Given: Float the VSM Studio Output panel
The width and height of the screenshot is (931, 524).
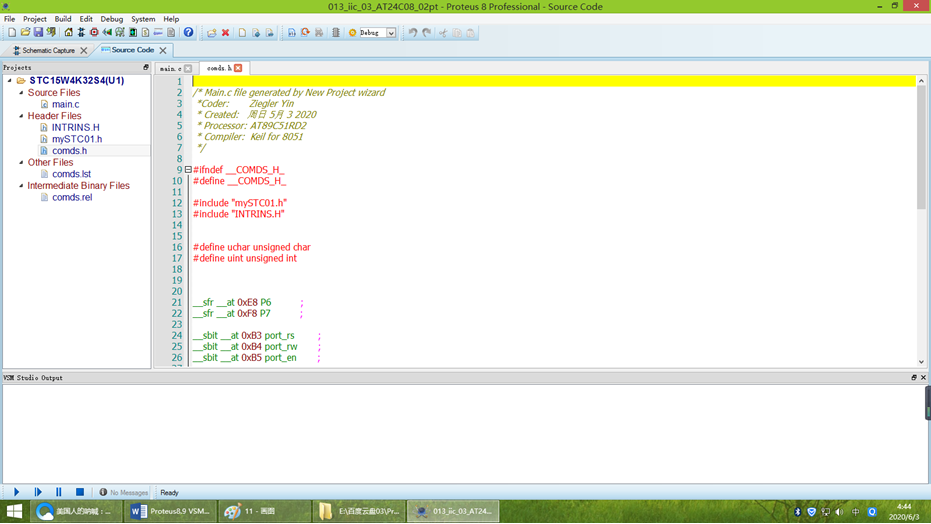Looking at the screenshot, I should [x=914, y=377].
